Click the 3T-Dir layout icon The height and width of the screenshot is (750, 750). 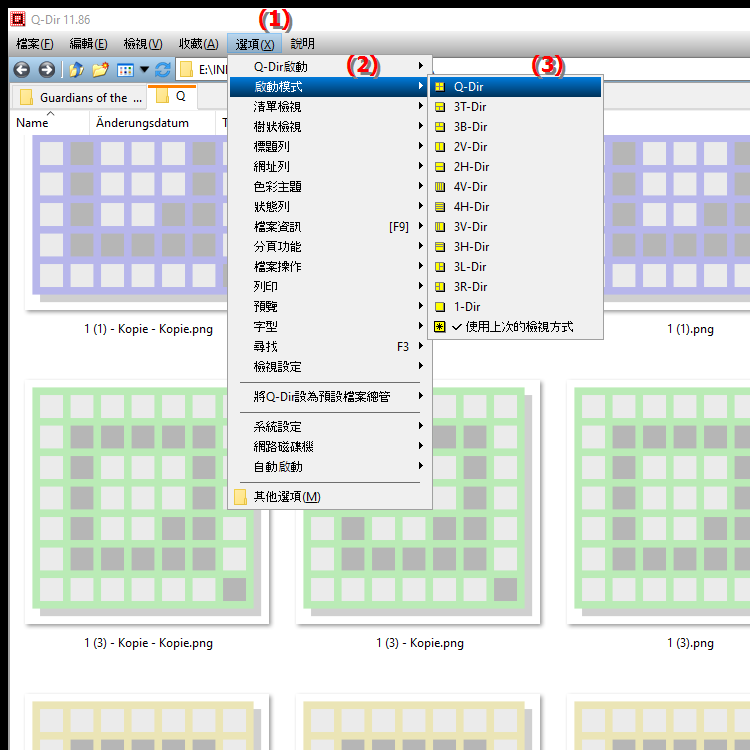click(x=440, y=107)
